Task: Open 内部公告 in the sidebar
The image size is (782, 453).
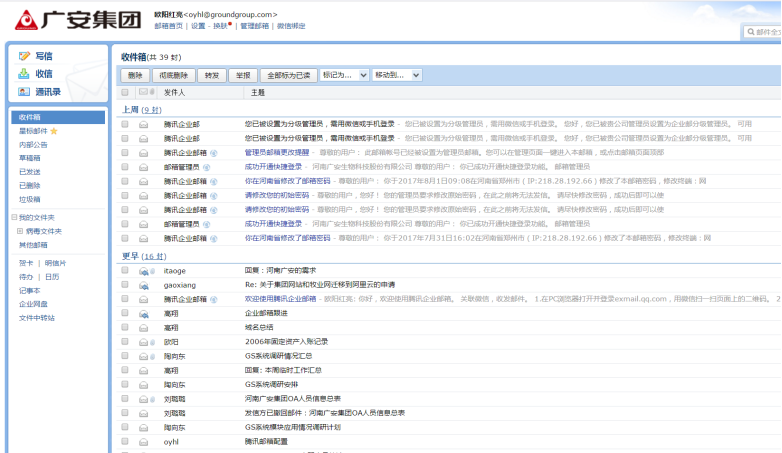Action: 33,145
